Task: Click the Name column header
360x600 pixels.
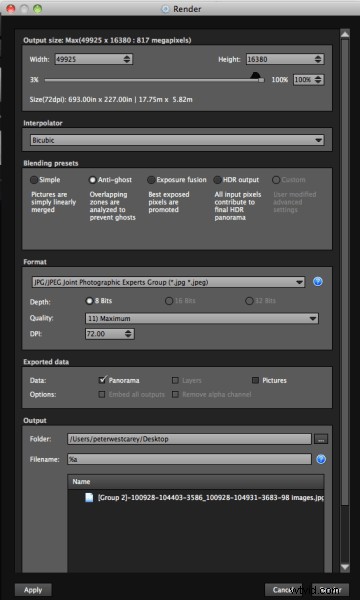Action: (x=196, y=482)
